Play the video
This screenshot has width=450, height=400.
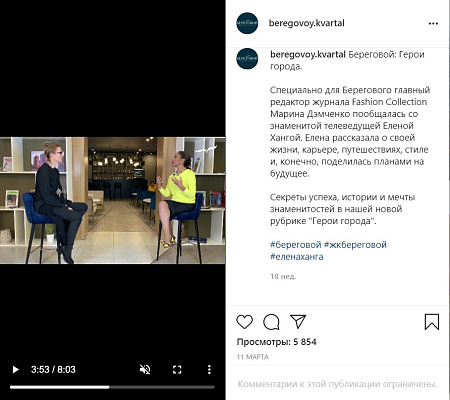click(15, 369)
